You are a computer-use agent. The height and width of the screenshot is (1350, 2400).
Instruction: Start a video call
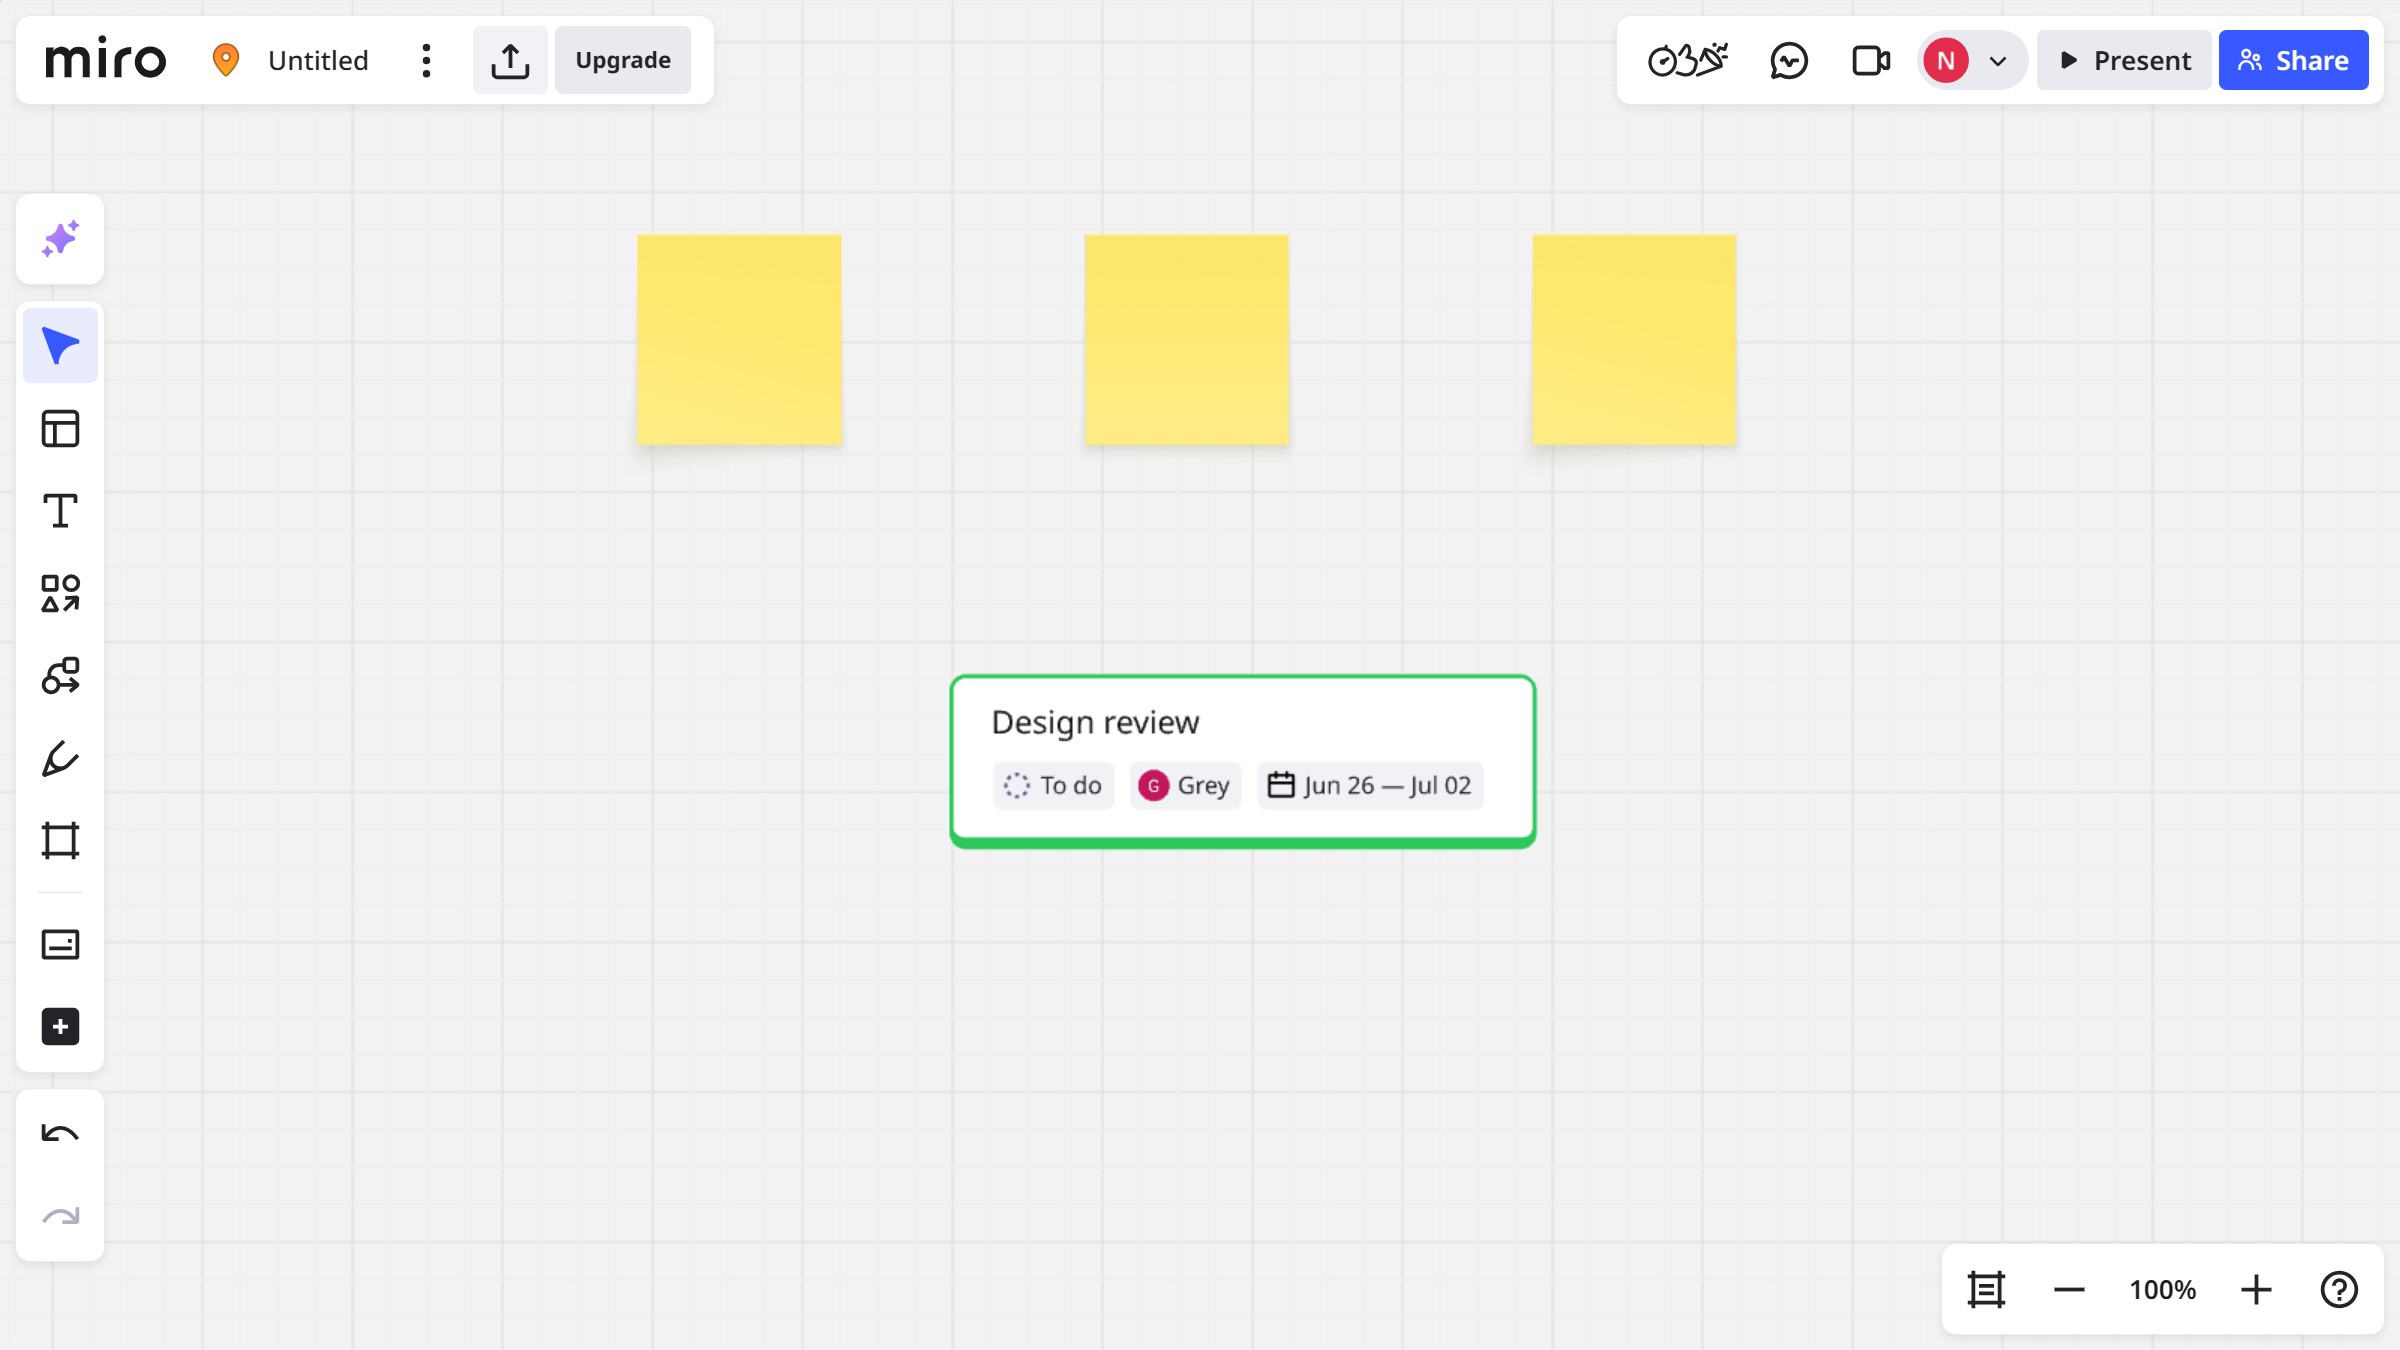pos(1869,60)
